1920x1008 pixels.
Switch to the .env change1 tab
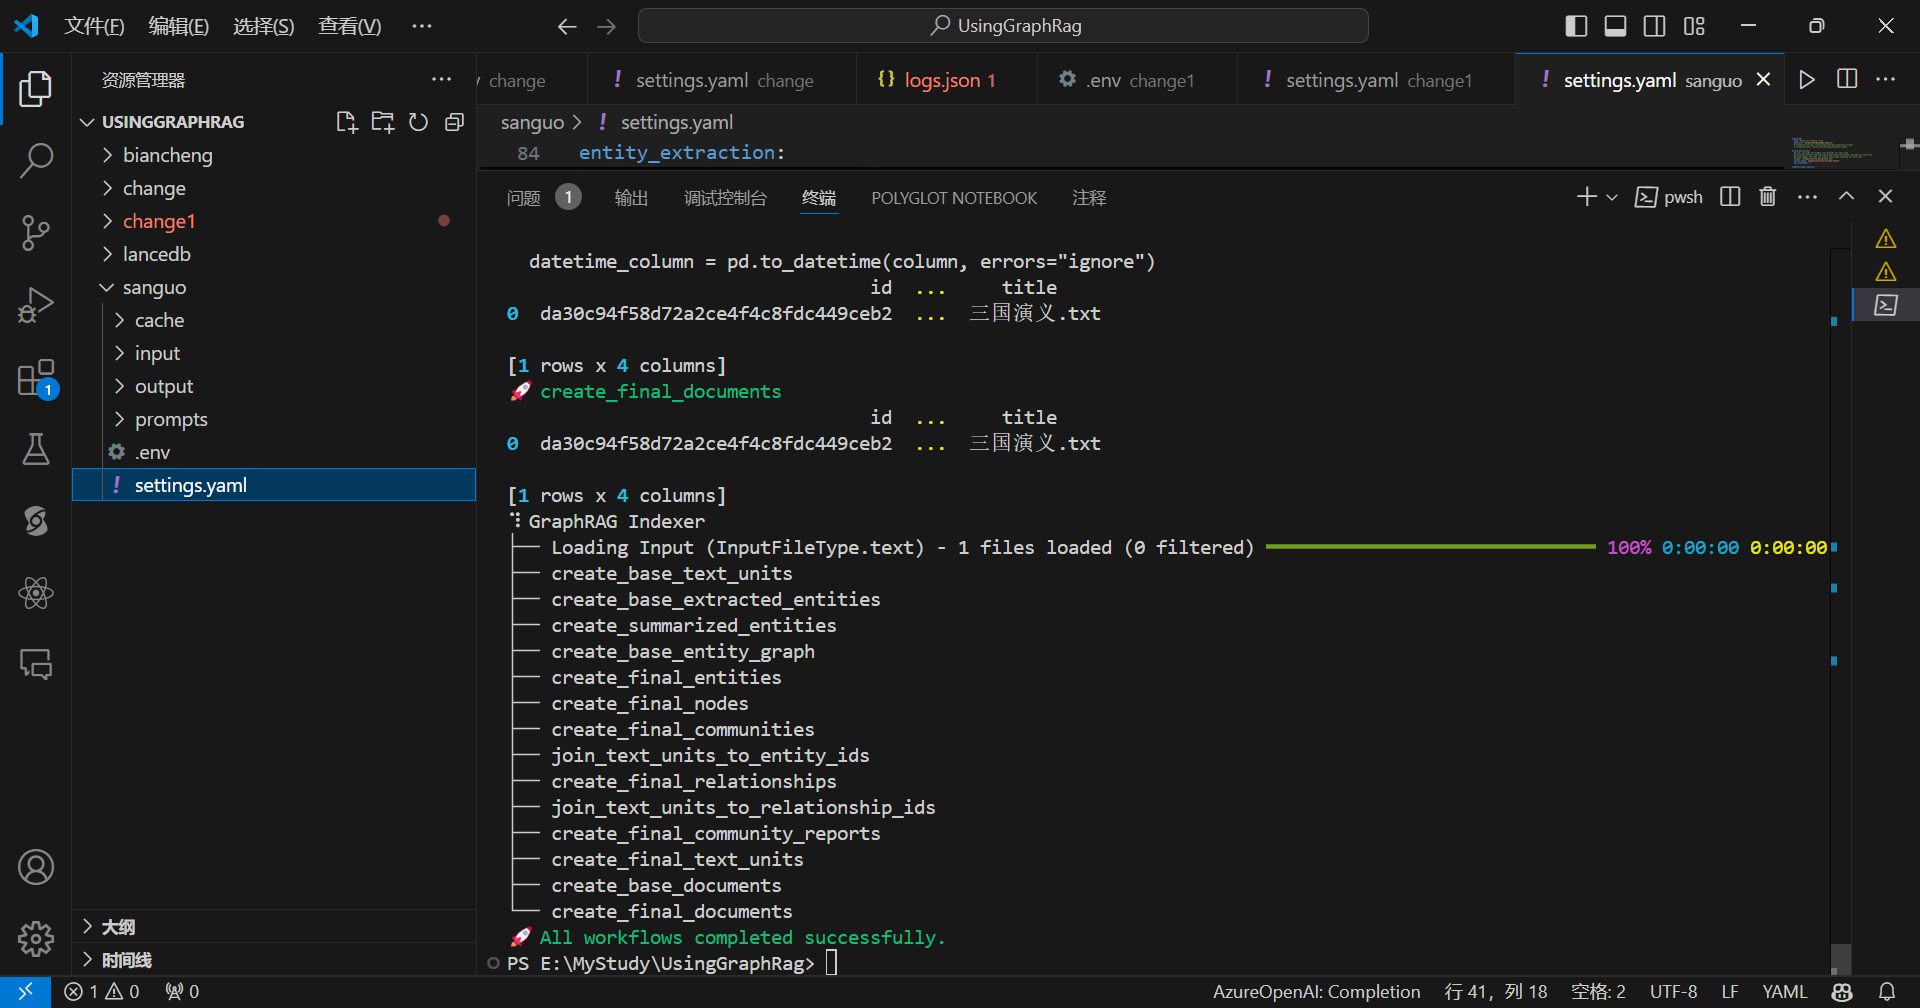point(1137,80)
